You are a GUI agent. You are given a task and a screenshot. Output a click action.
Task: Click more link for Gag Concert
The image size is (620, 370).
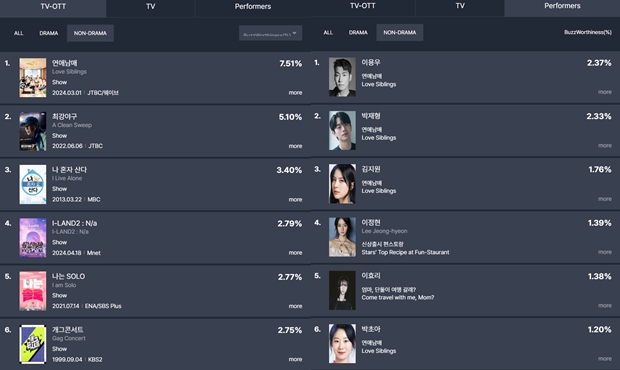coord(295,359)
